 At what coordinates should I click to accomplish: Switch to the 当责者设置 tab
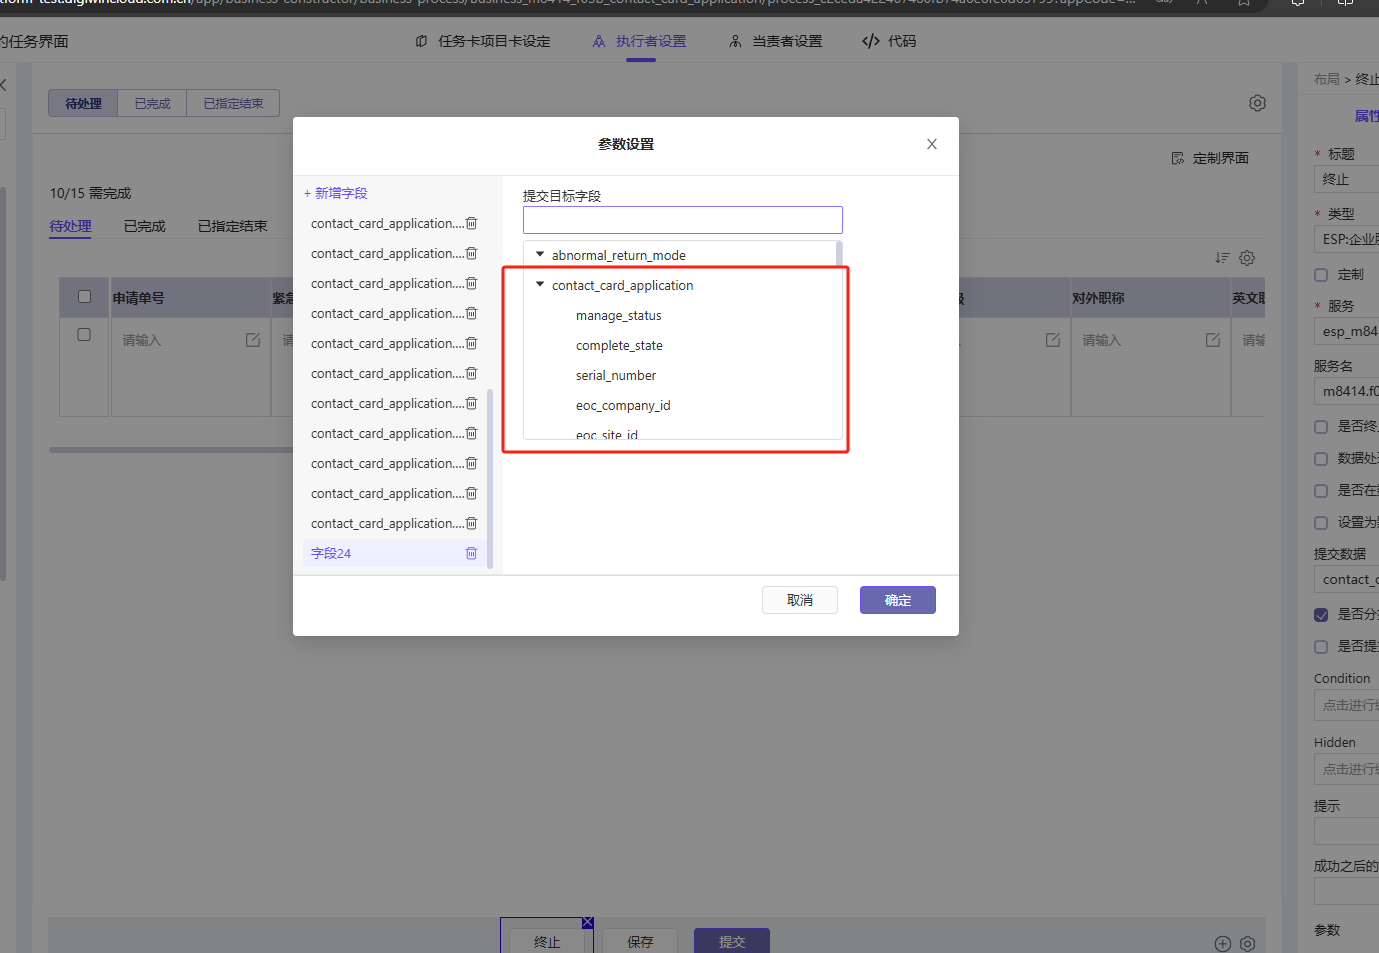tap(776, 41)
